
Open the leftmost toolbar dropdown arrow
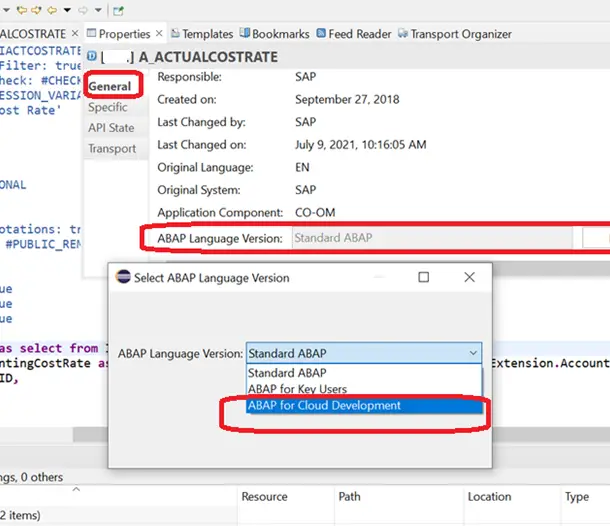(6, 10)
